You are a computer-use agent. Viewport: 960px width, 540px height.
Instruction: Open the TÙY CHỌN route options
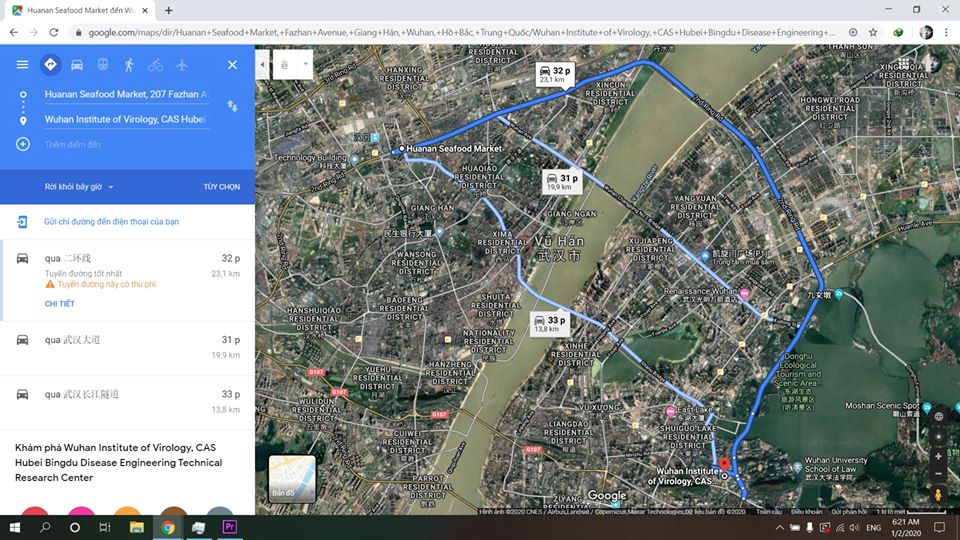tap(222, 187)
